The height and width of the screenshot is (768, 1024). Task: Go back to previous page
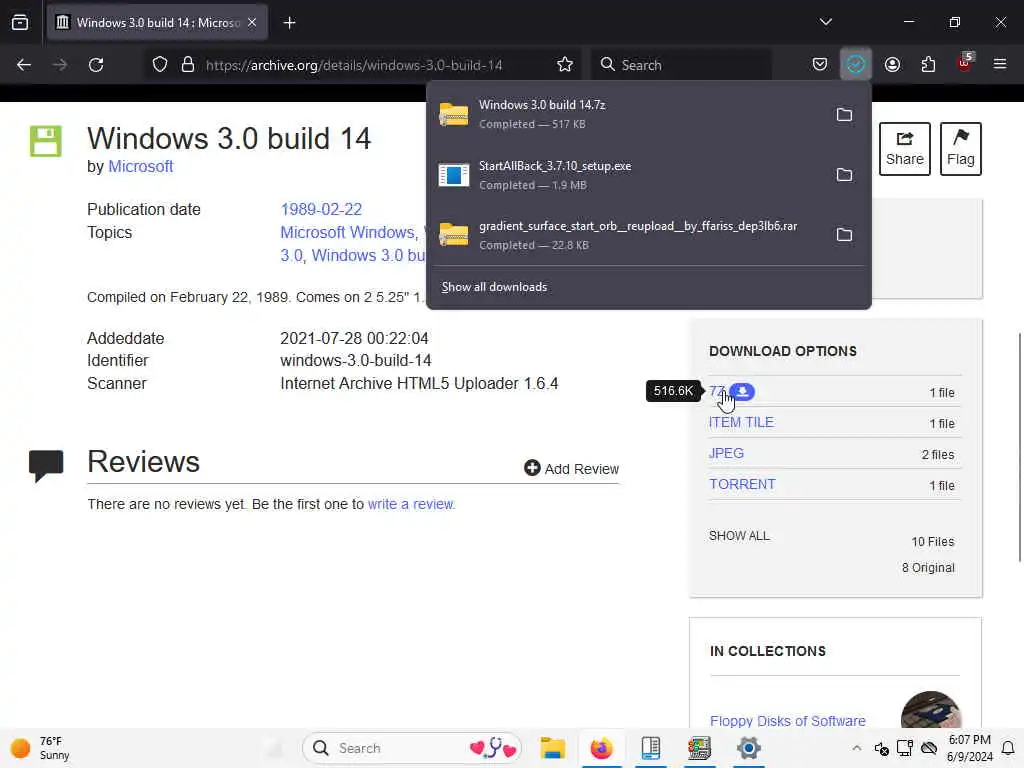24,65
